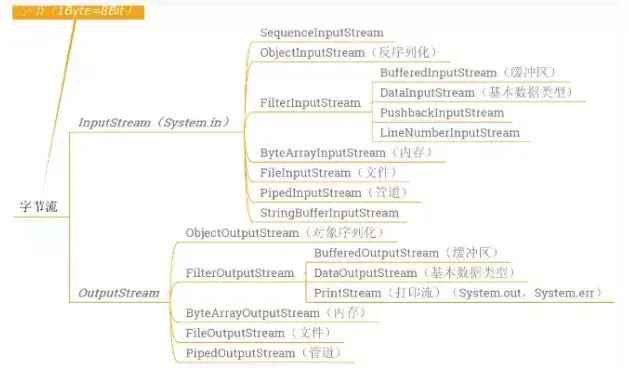Select the PrintStream (打印流) leaf
This screenshot has width=629, height=368.
tap(377, 293)
